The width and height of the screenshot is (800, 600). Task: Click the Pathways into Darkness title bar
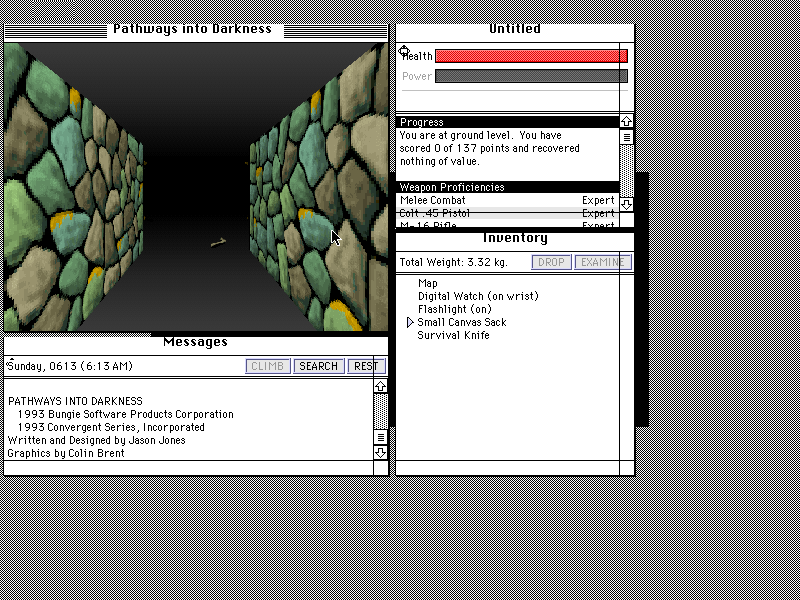196,32
